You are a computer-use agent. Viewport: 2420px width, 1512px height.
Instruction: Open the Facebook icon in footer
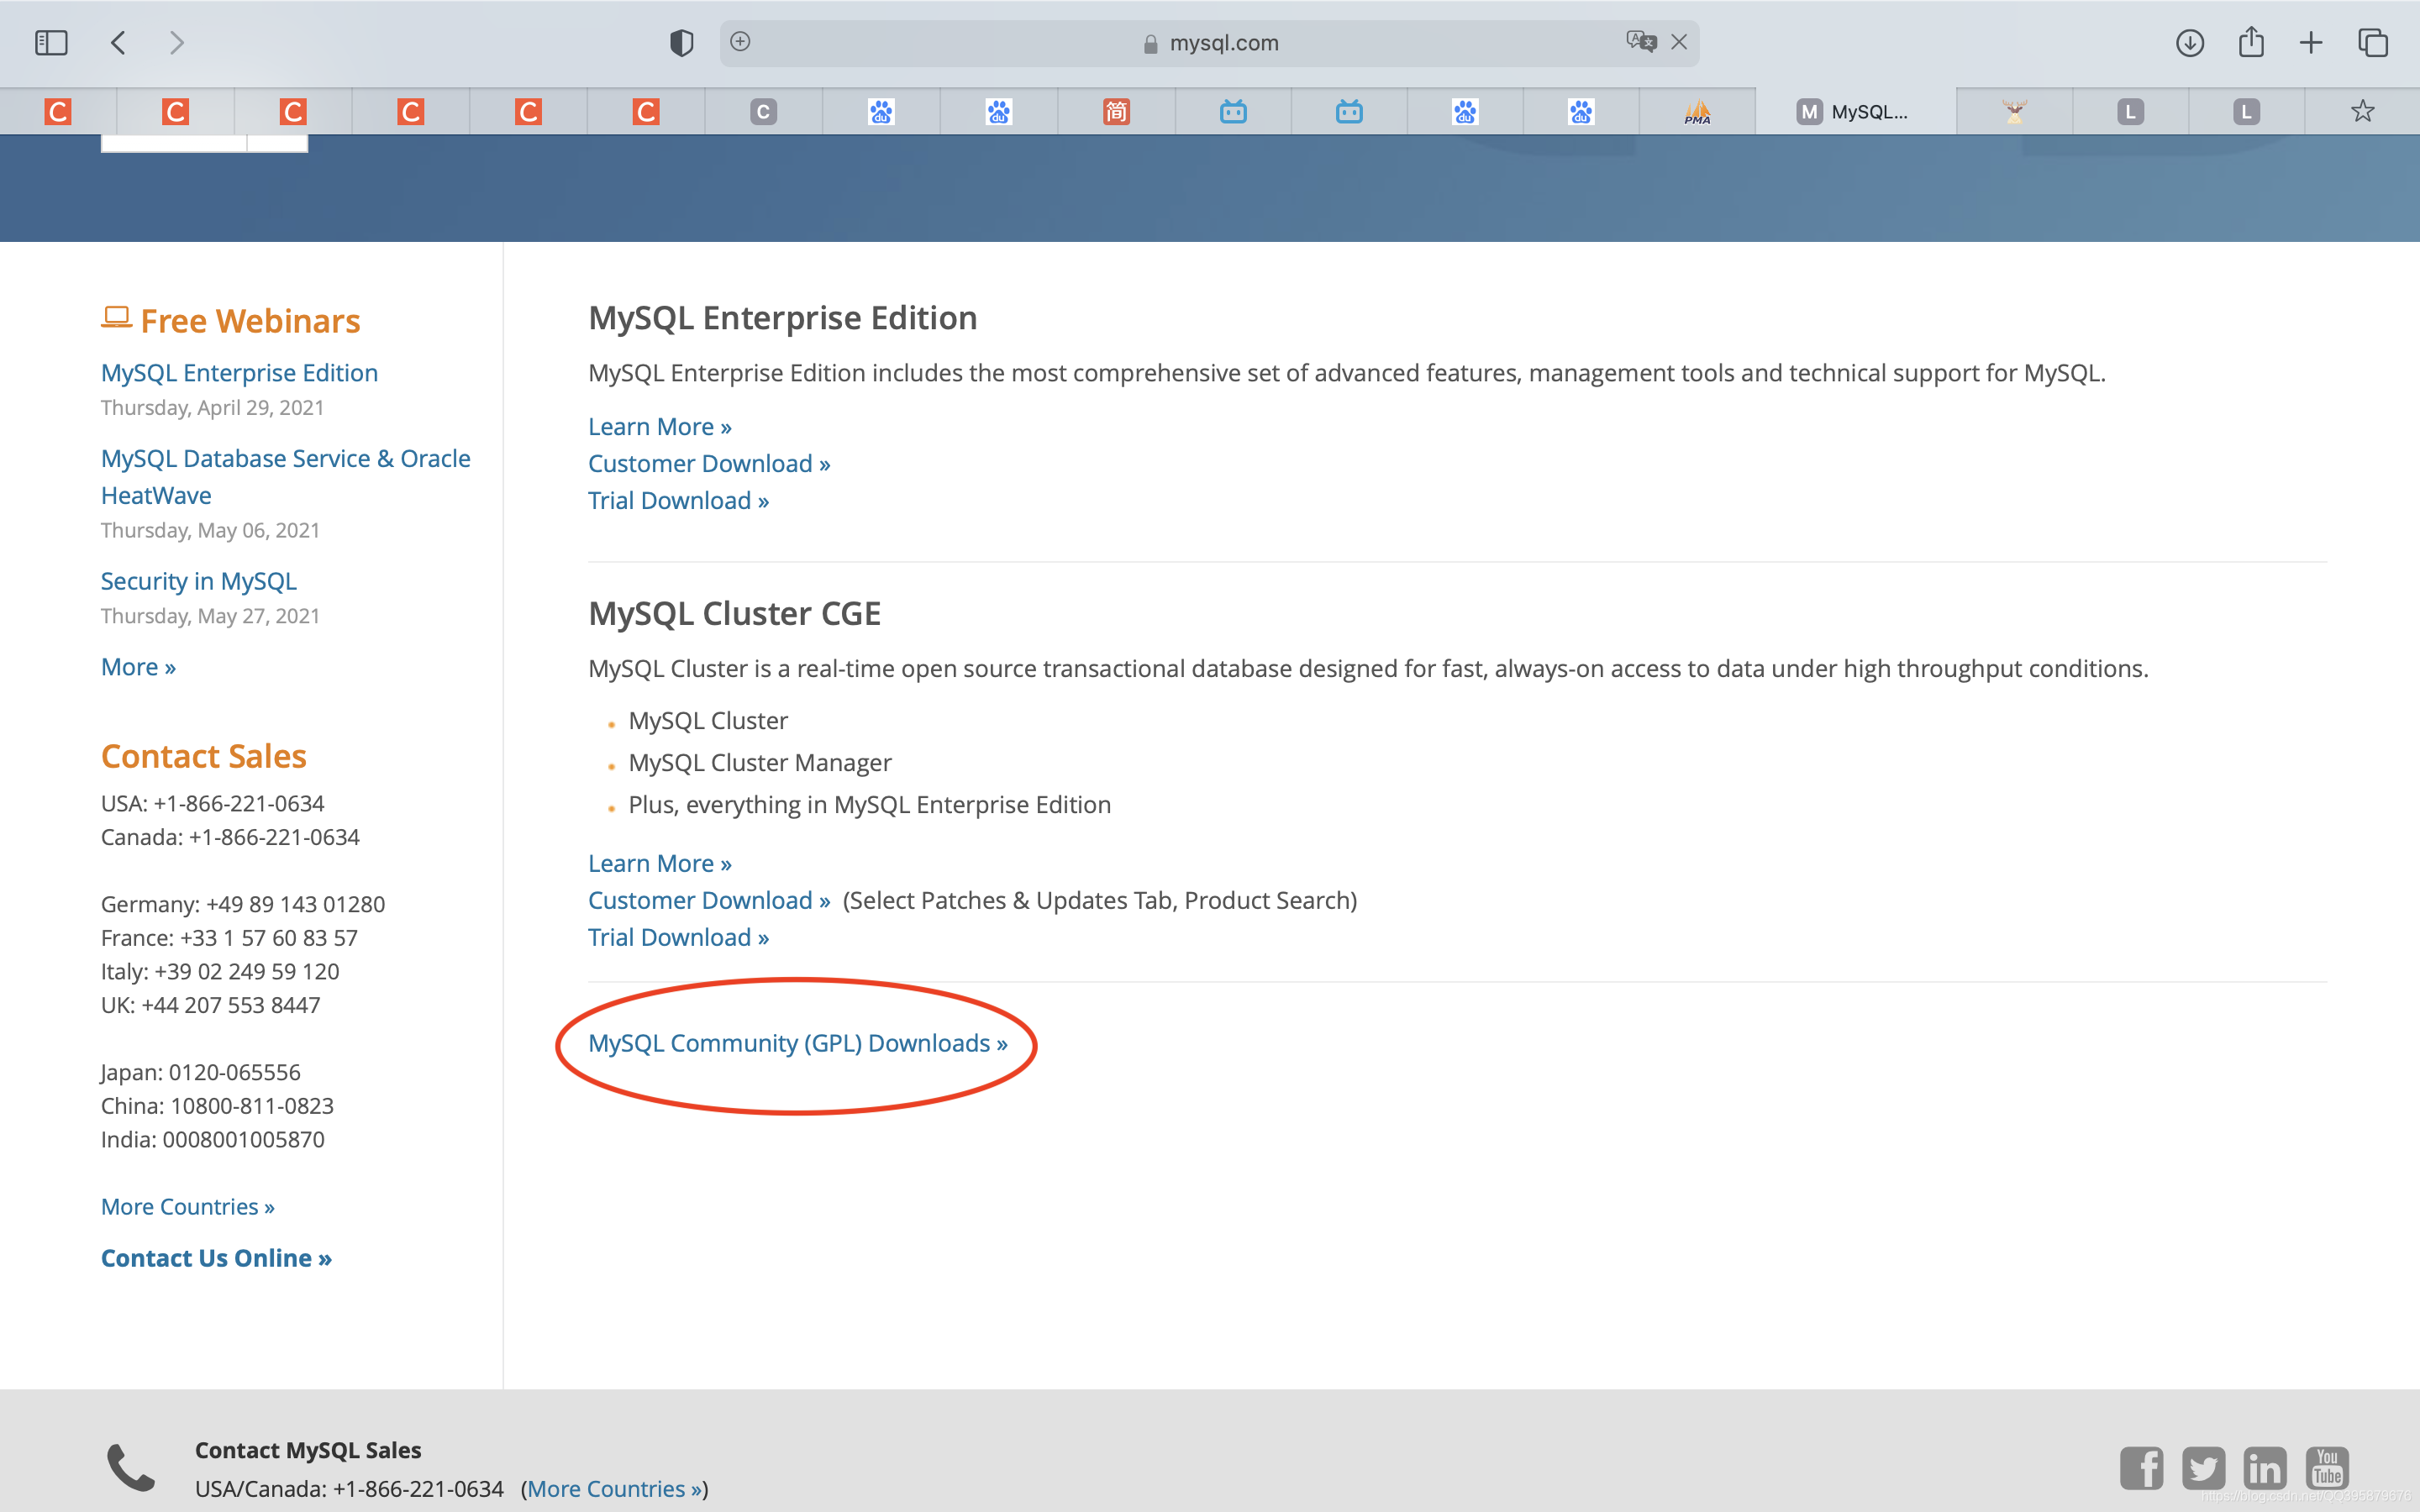pyautogui.click(x=2141, y=1468)
